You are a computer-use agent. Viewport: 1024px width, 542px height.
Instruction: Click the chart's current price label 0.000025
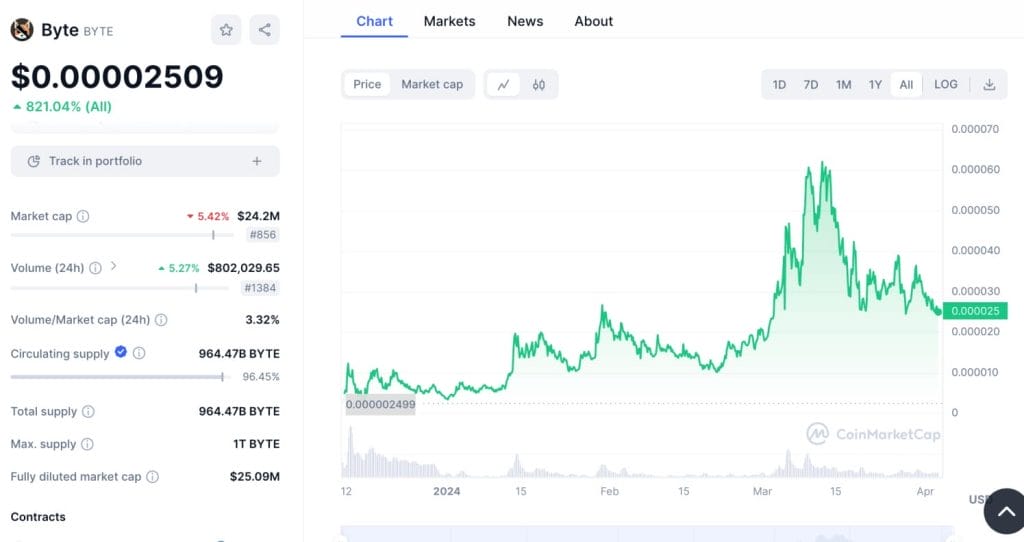click(x=974, y=311)
